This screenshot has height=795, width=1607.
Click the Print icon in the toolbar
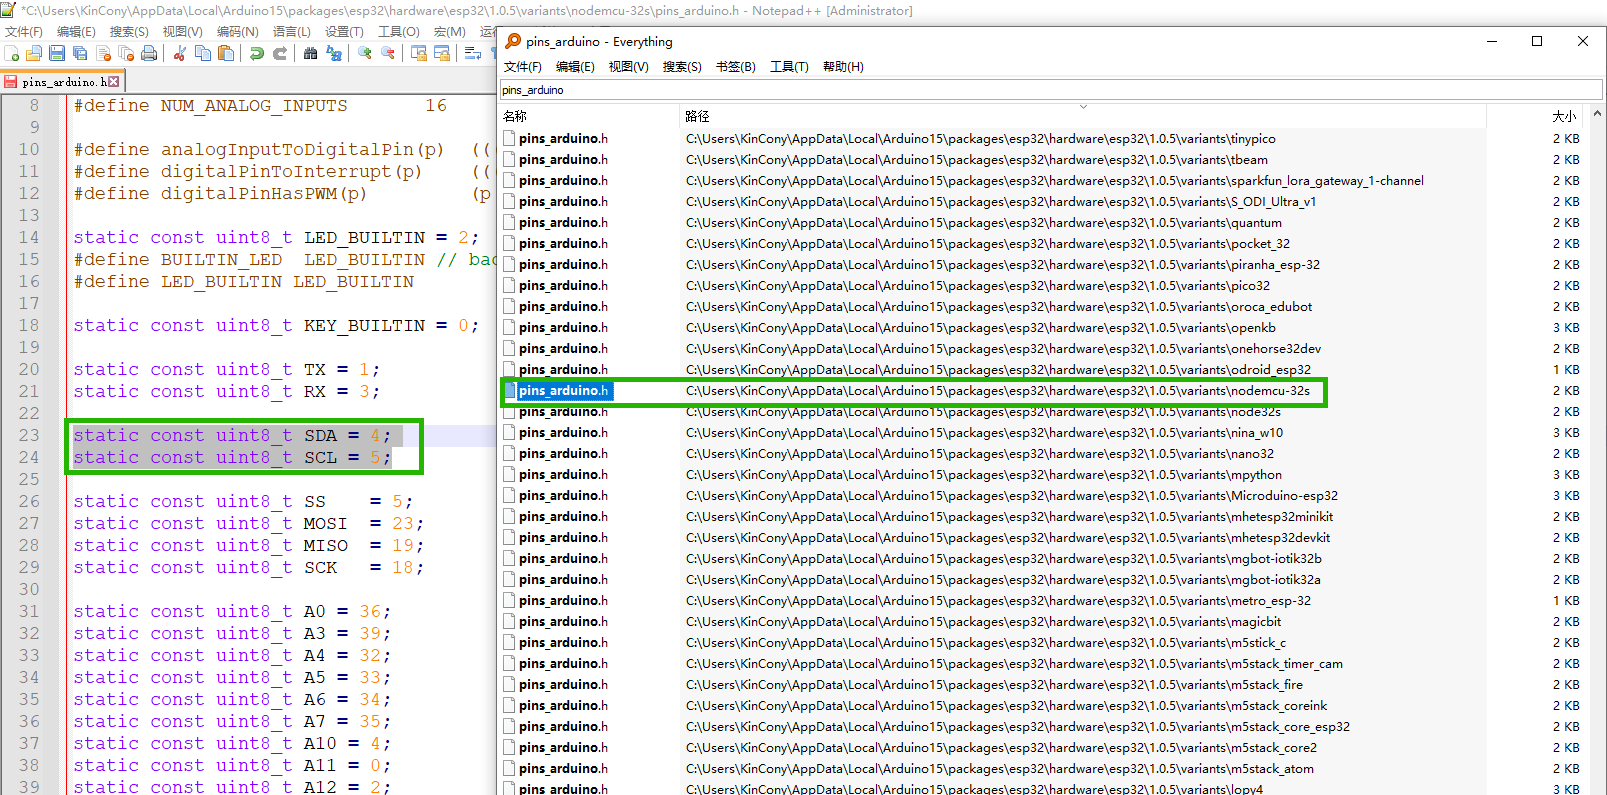(x=149, y=53)
